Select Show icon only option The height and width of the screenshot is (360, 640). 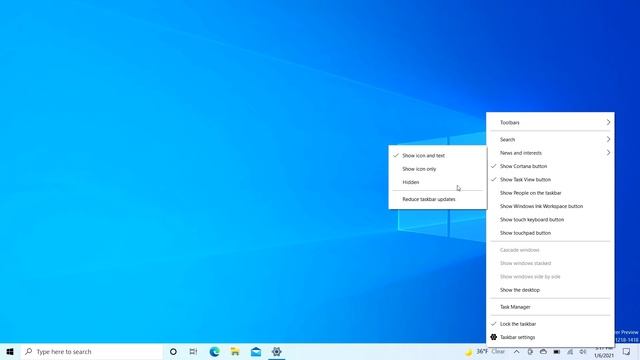tap(438, 169)
